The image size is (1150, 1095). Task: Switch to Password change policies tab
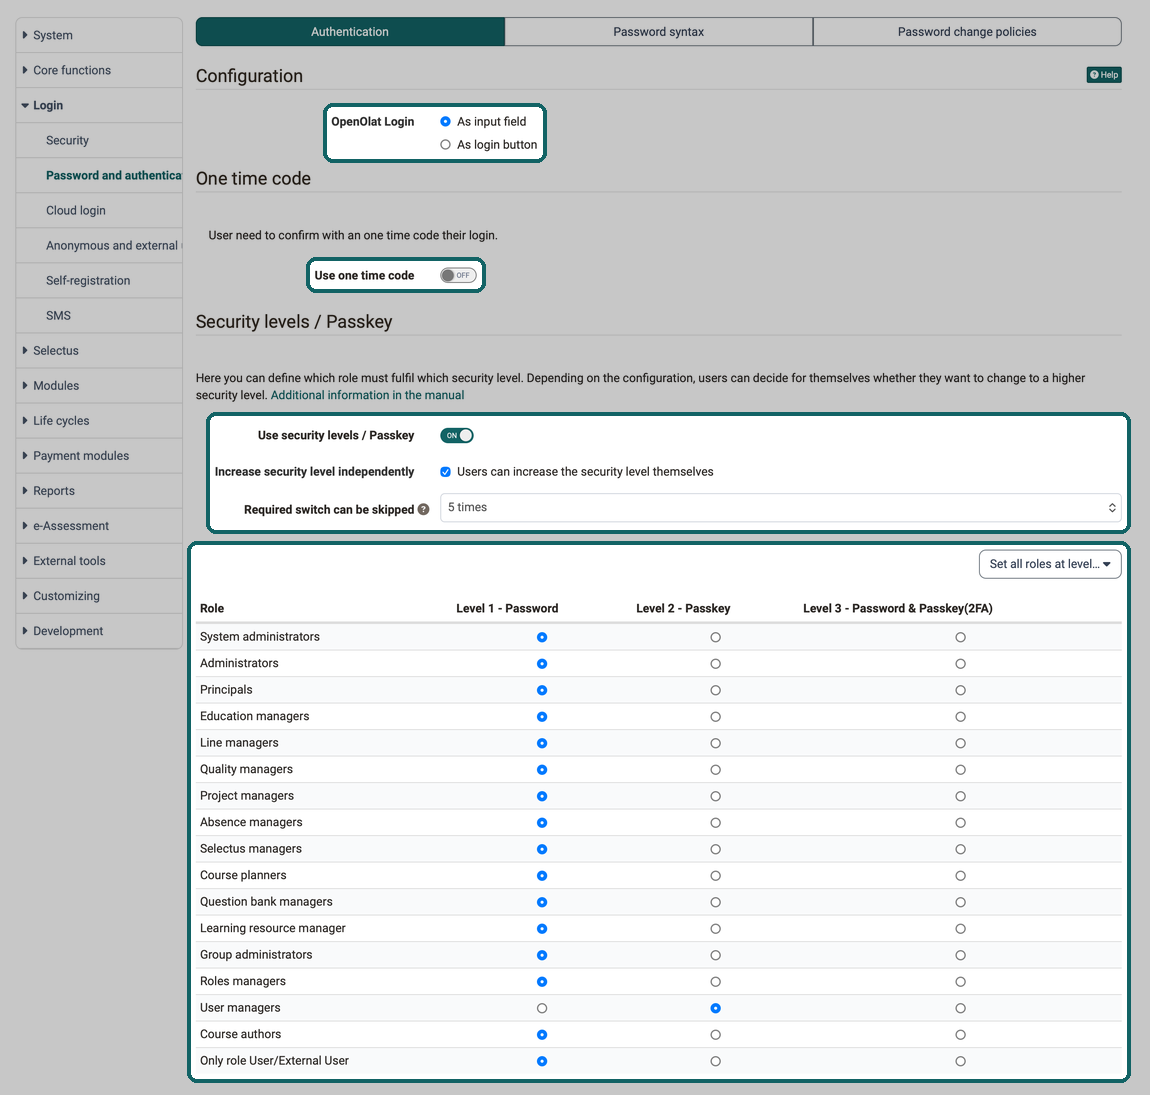pos(967,32)
